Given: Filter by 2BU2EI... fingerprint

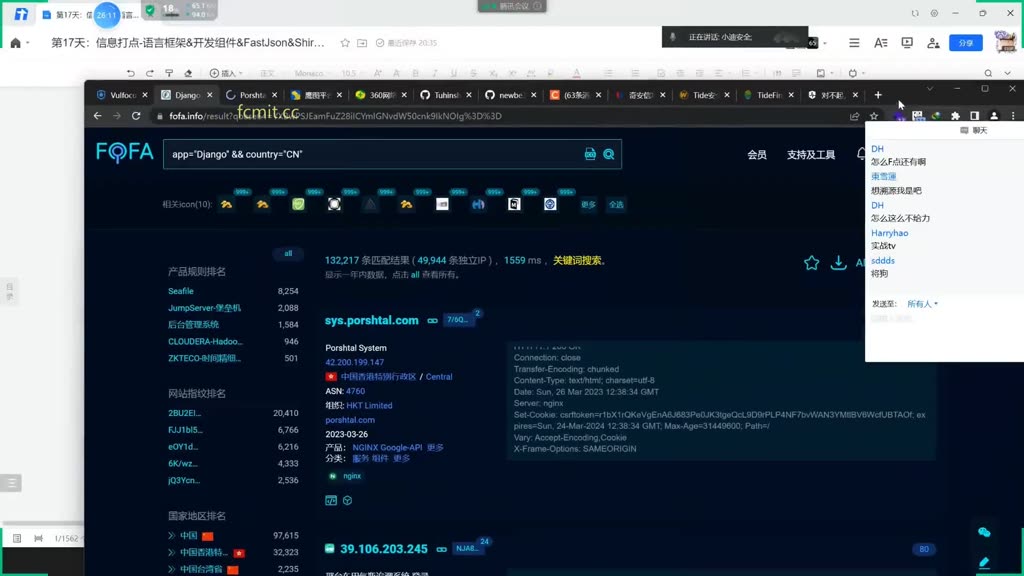Looking at the screenshot, I should pyautogui.click(x=185, y=413).
